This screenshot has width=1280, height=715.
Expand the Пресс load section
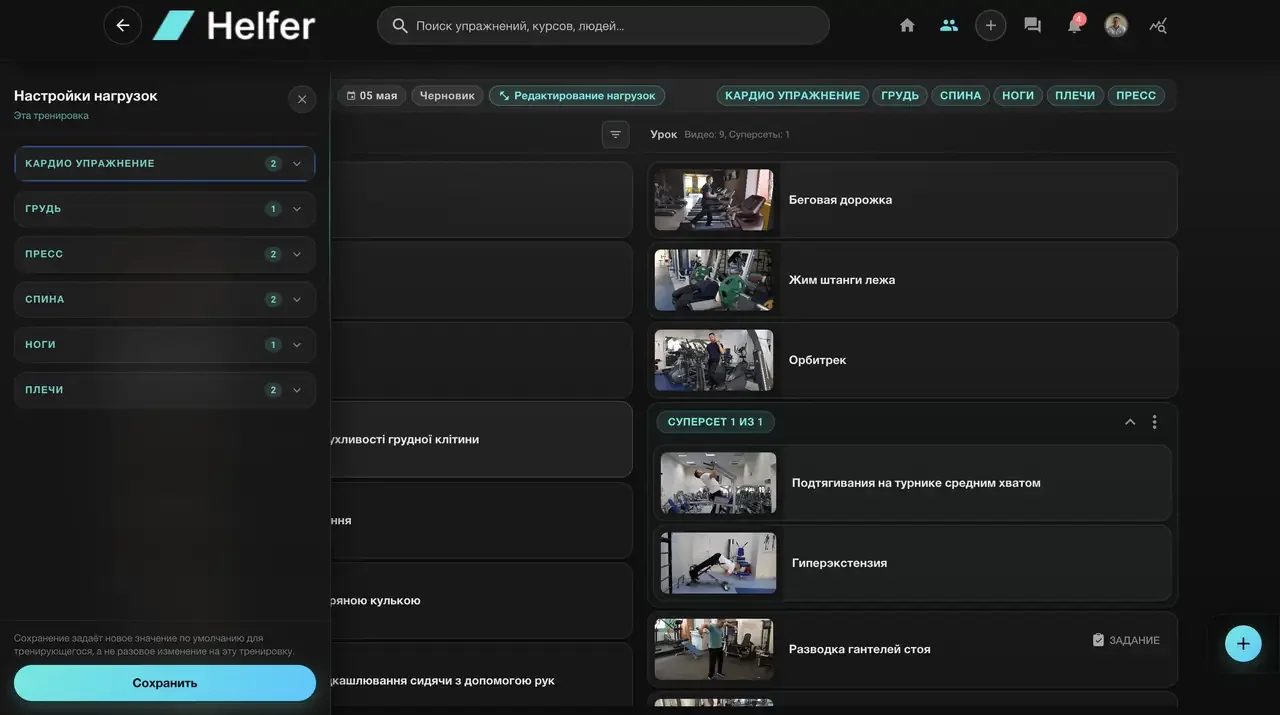(x=165, y=254)
